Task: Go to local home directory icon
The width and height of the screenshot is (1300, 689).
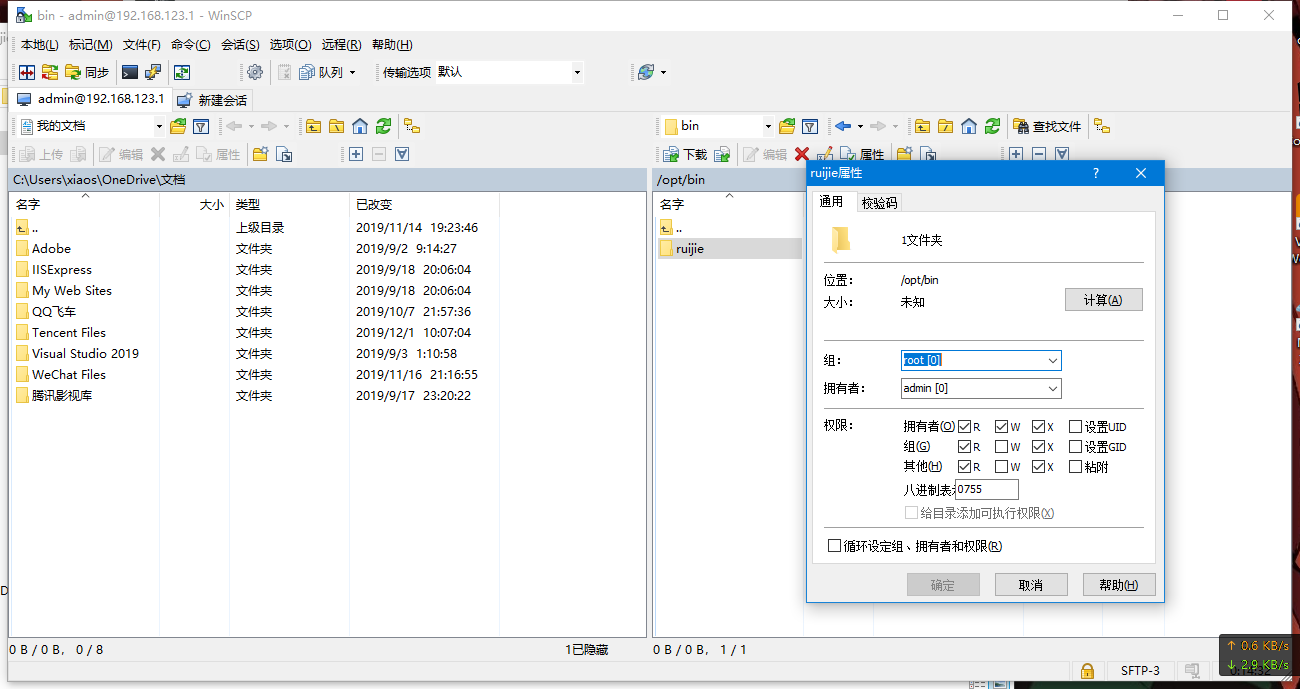Action: pyautogui.click(x=360, y=126)
